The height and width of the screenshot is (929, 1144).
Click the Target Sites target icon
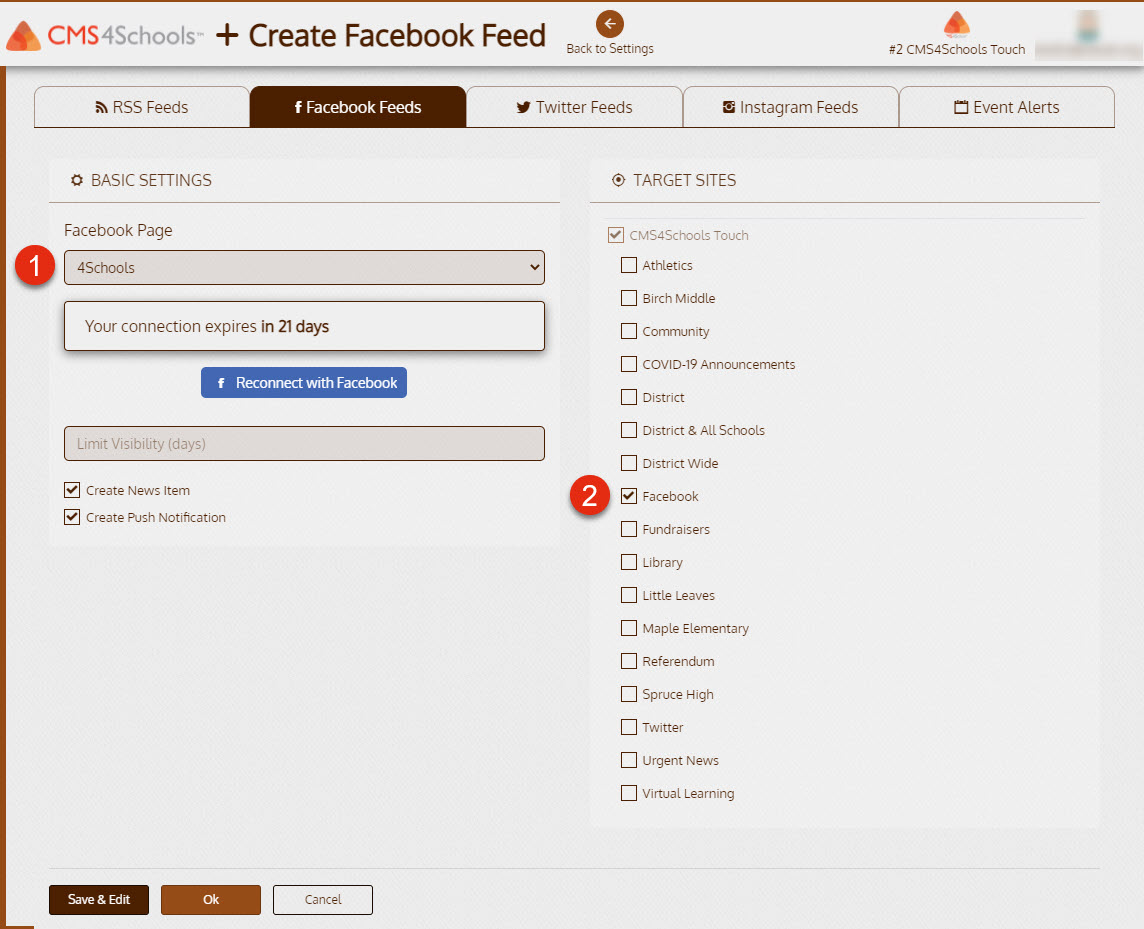click(x=618, y=180)
